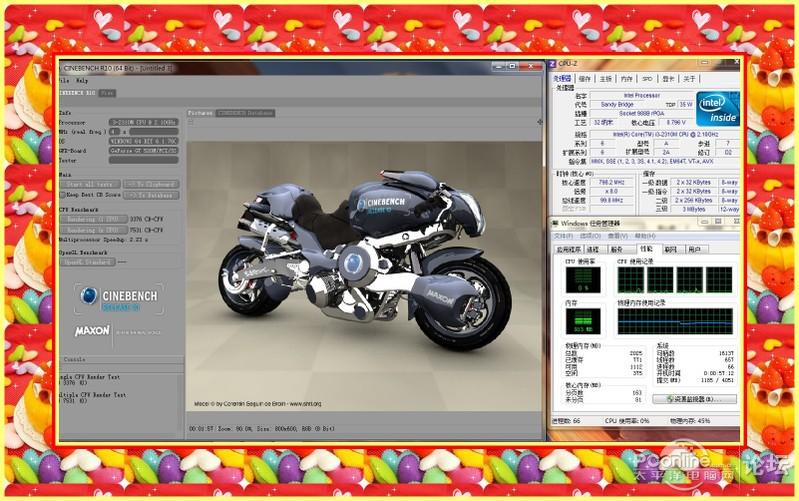Click the MAXON logo in sidebar

click(x=92, y=331)
